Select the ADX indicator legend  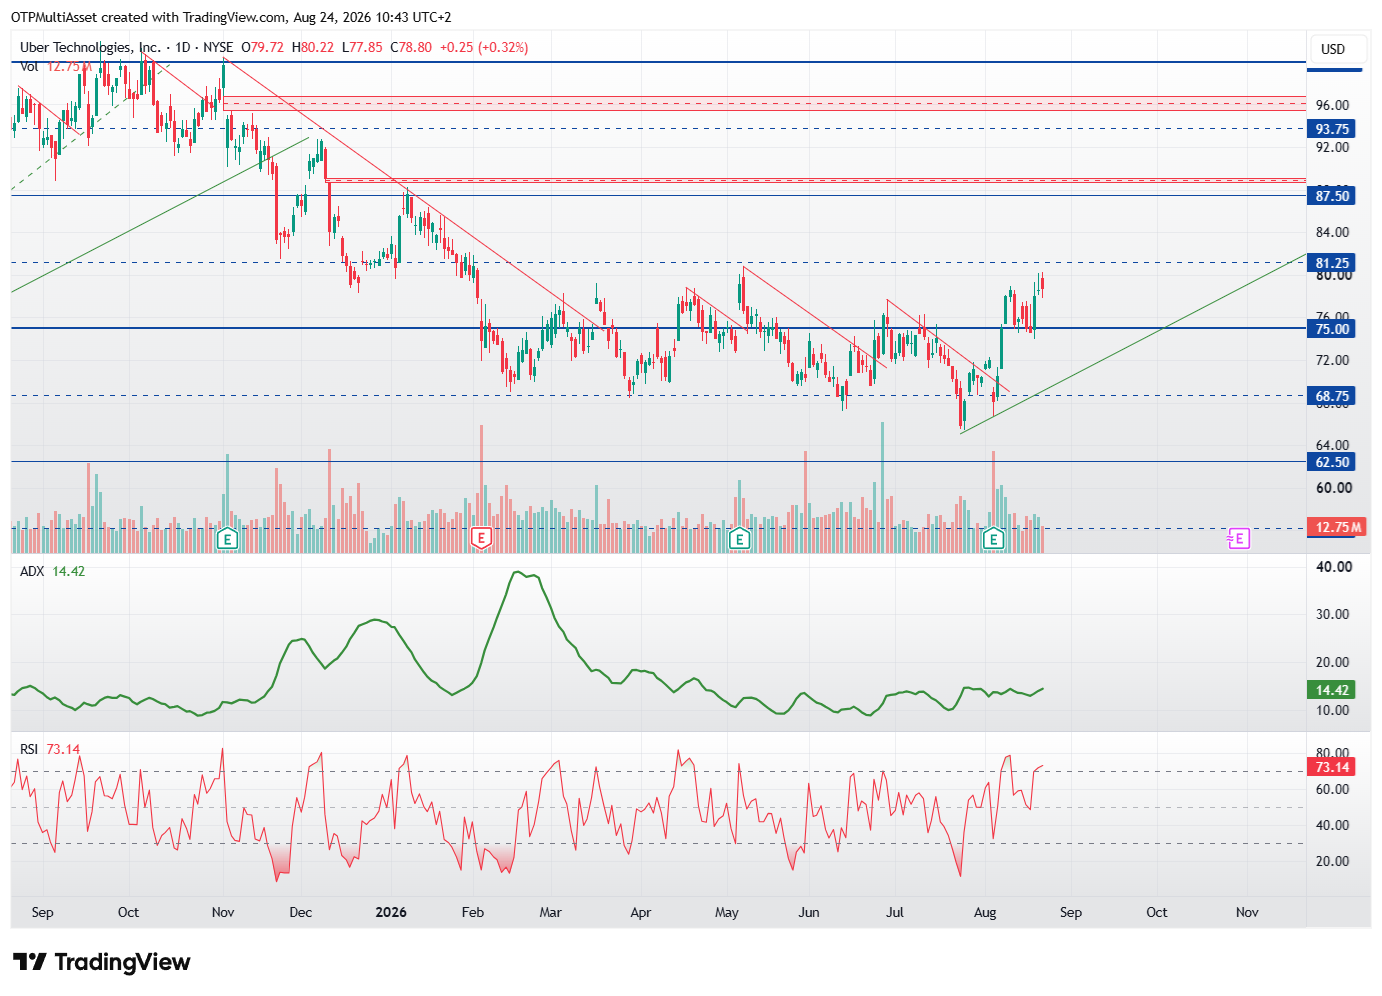click(53, 571)
